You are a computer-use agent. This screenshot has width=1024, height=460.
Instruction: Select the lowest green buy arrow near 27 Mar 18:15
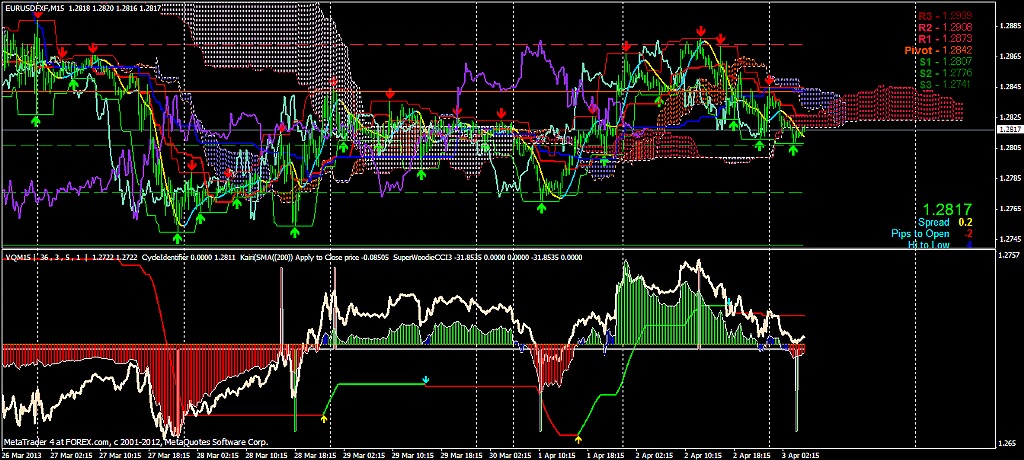(x=178, y=238)
